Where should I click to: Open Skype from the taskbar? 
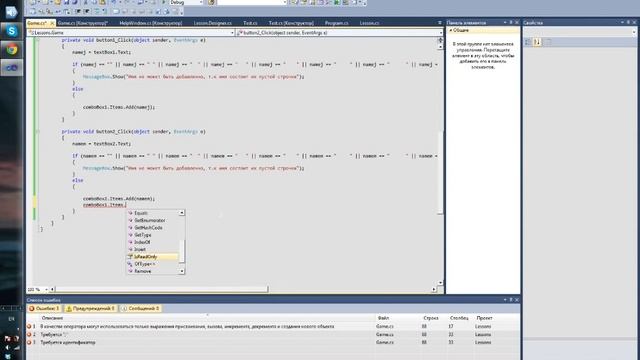pyautogui.click(x=11, y=31)
